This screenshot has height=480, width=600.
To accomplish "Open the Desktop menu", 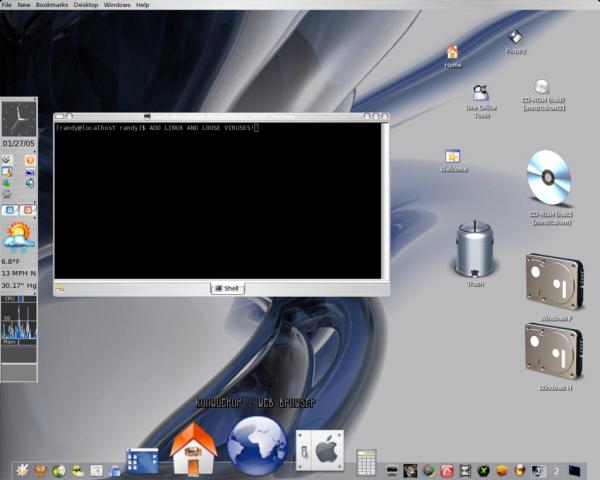I will click(x=86, y=5).
